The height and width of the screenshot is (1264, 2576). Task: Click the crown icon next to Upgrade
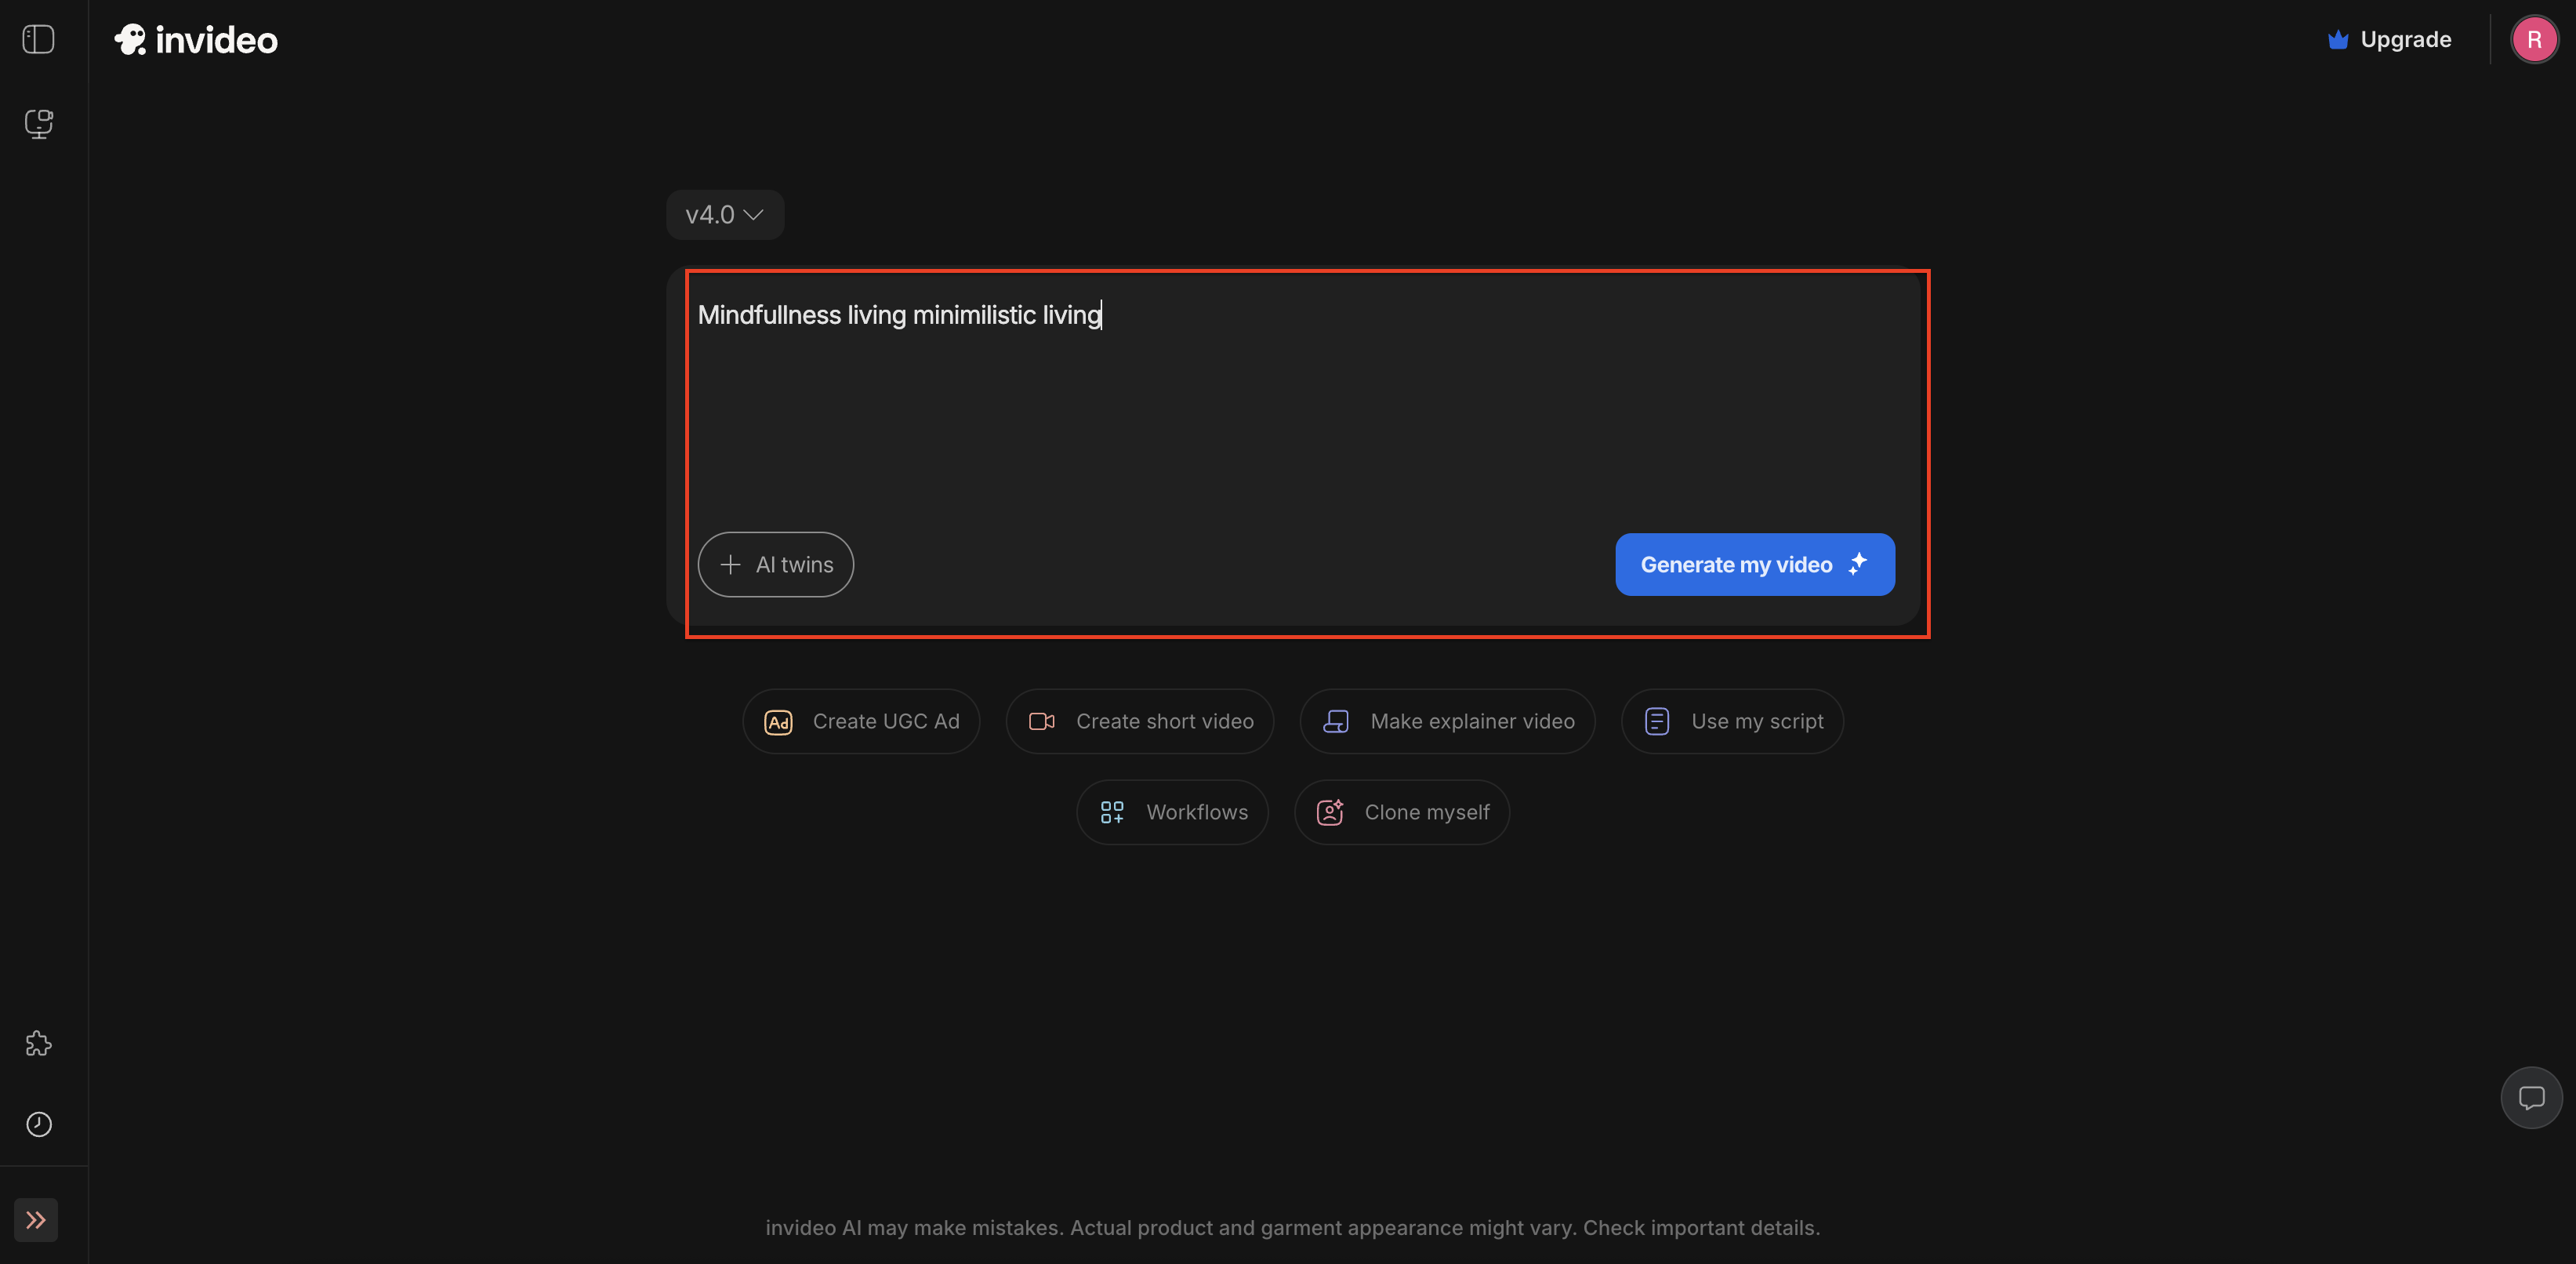coord(2338,39)
